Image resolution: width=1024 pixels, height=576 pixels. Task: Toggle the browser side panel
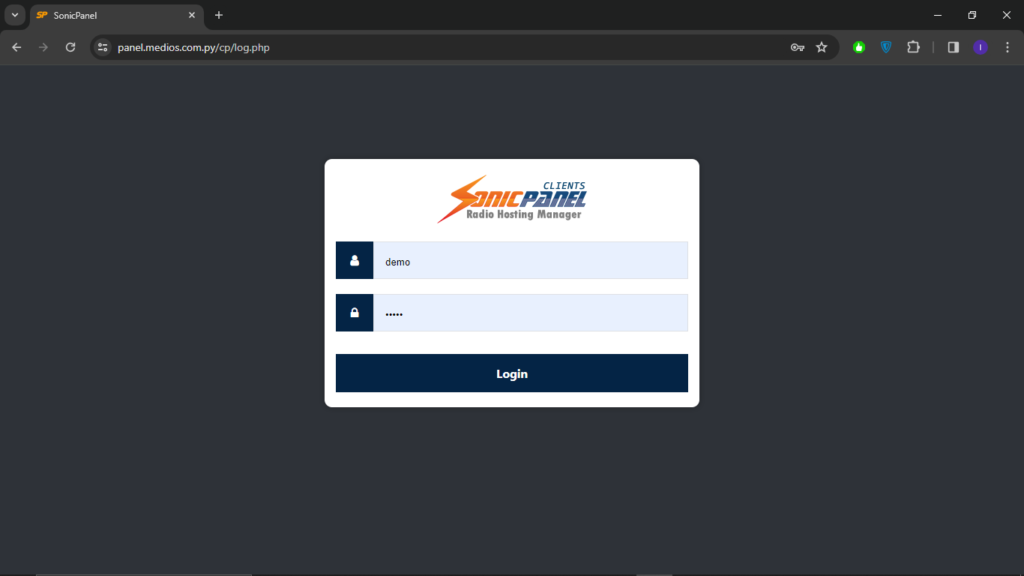953,47
